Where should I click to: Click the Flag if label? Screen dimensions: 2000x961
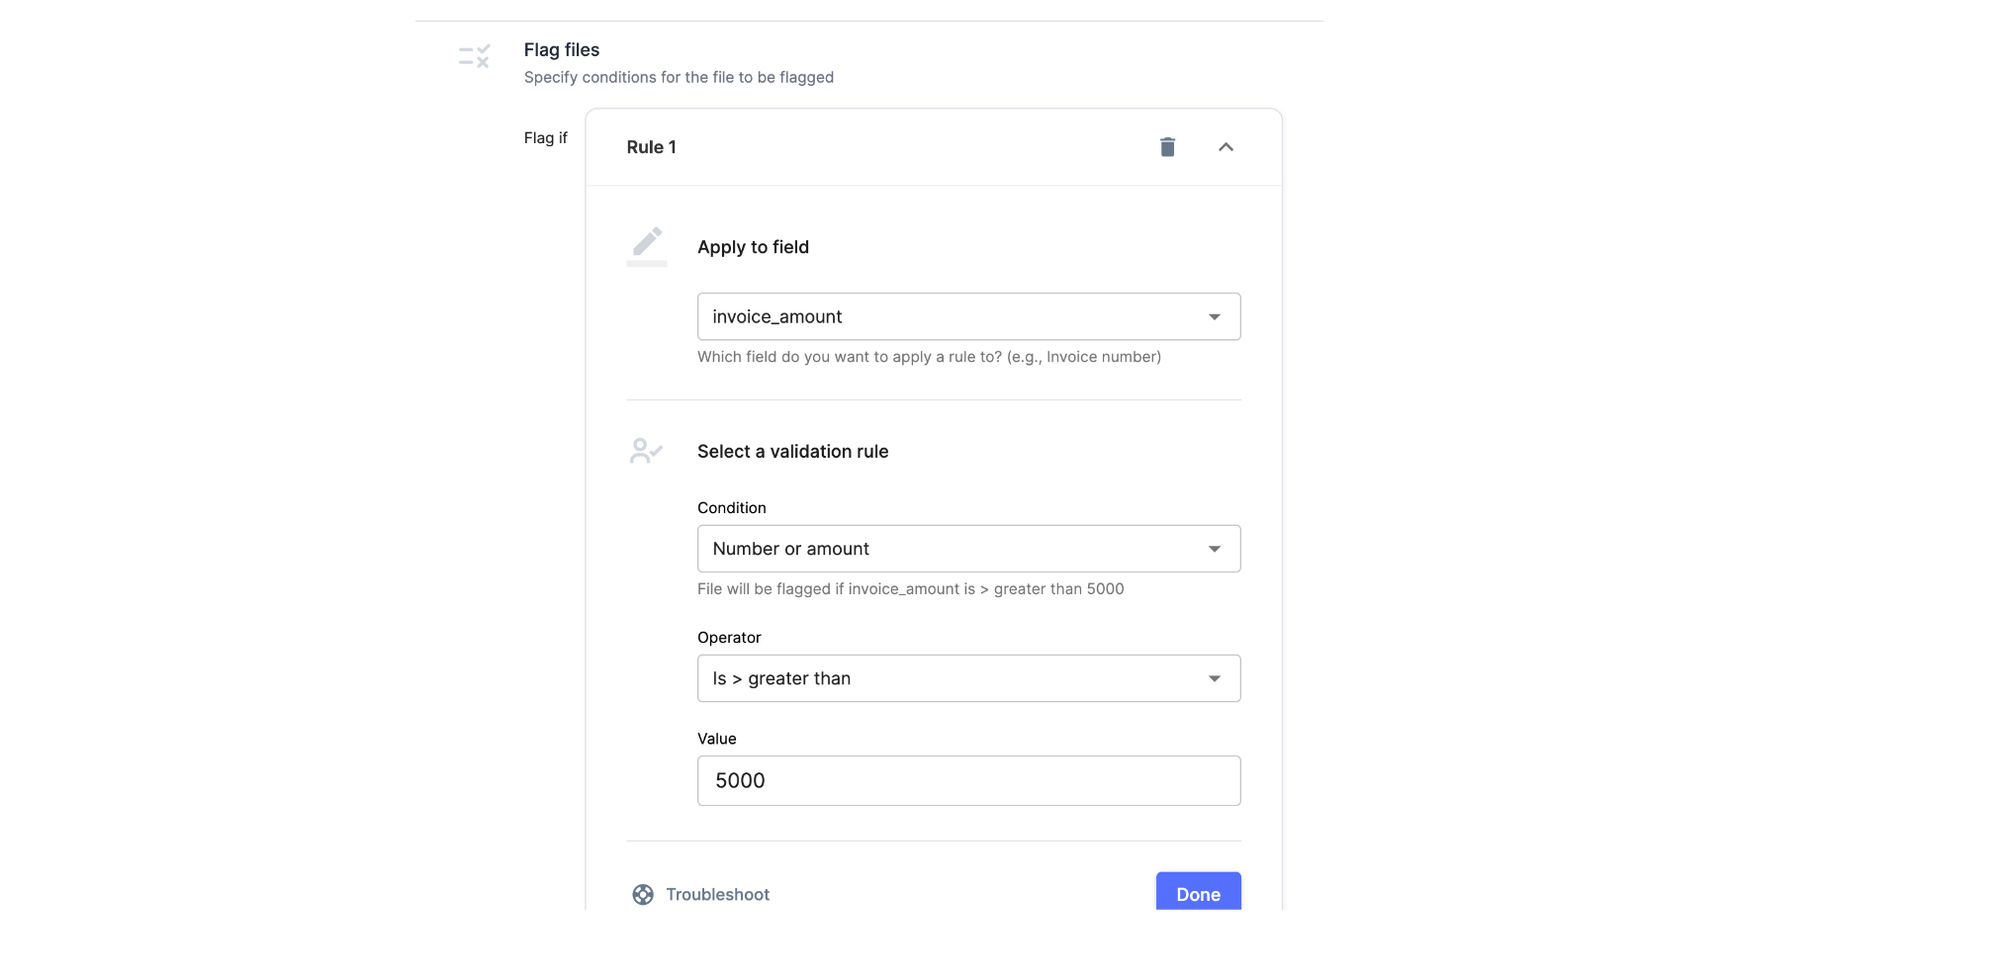click(545, 138)
